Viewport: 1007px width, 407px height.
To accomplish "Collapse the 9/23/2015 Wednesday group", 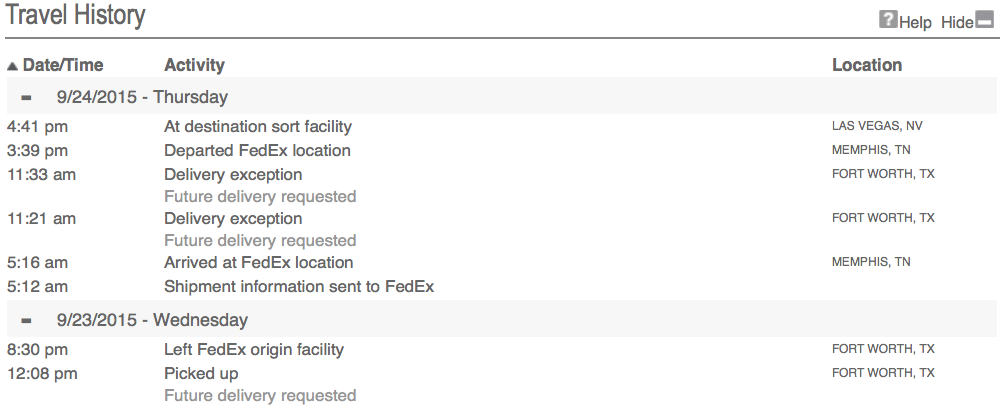I will (26, 320).
